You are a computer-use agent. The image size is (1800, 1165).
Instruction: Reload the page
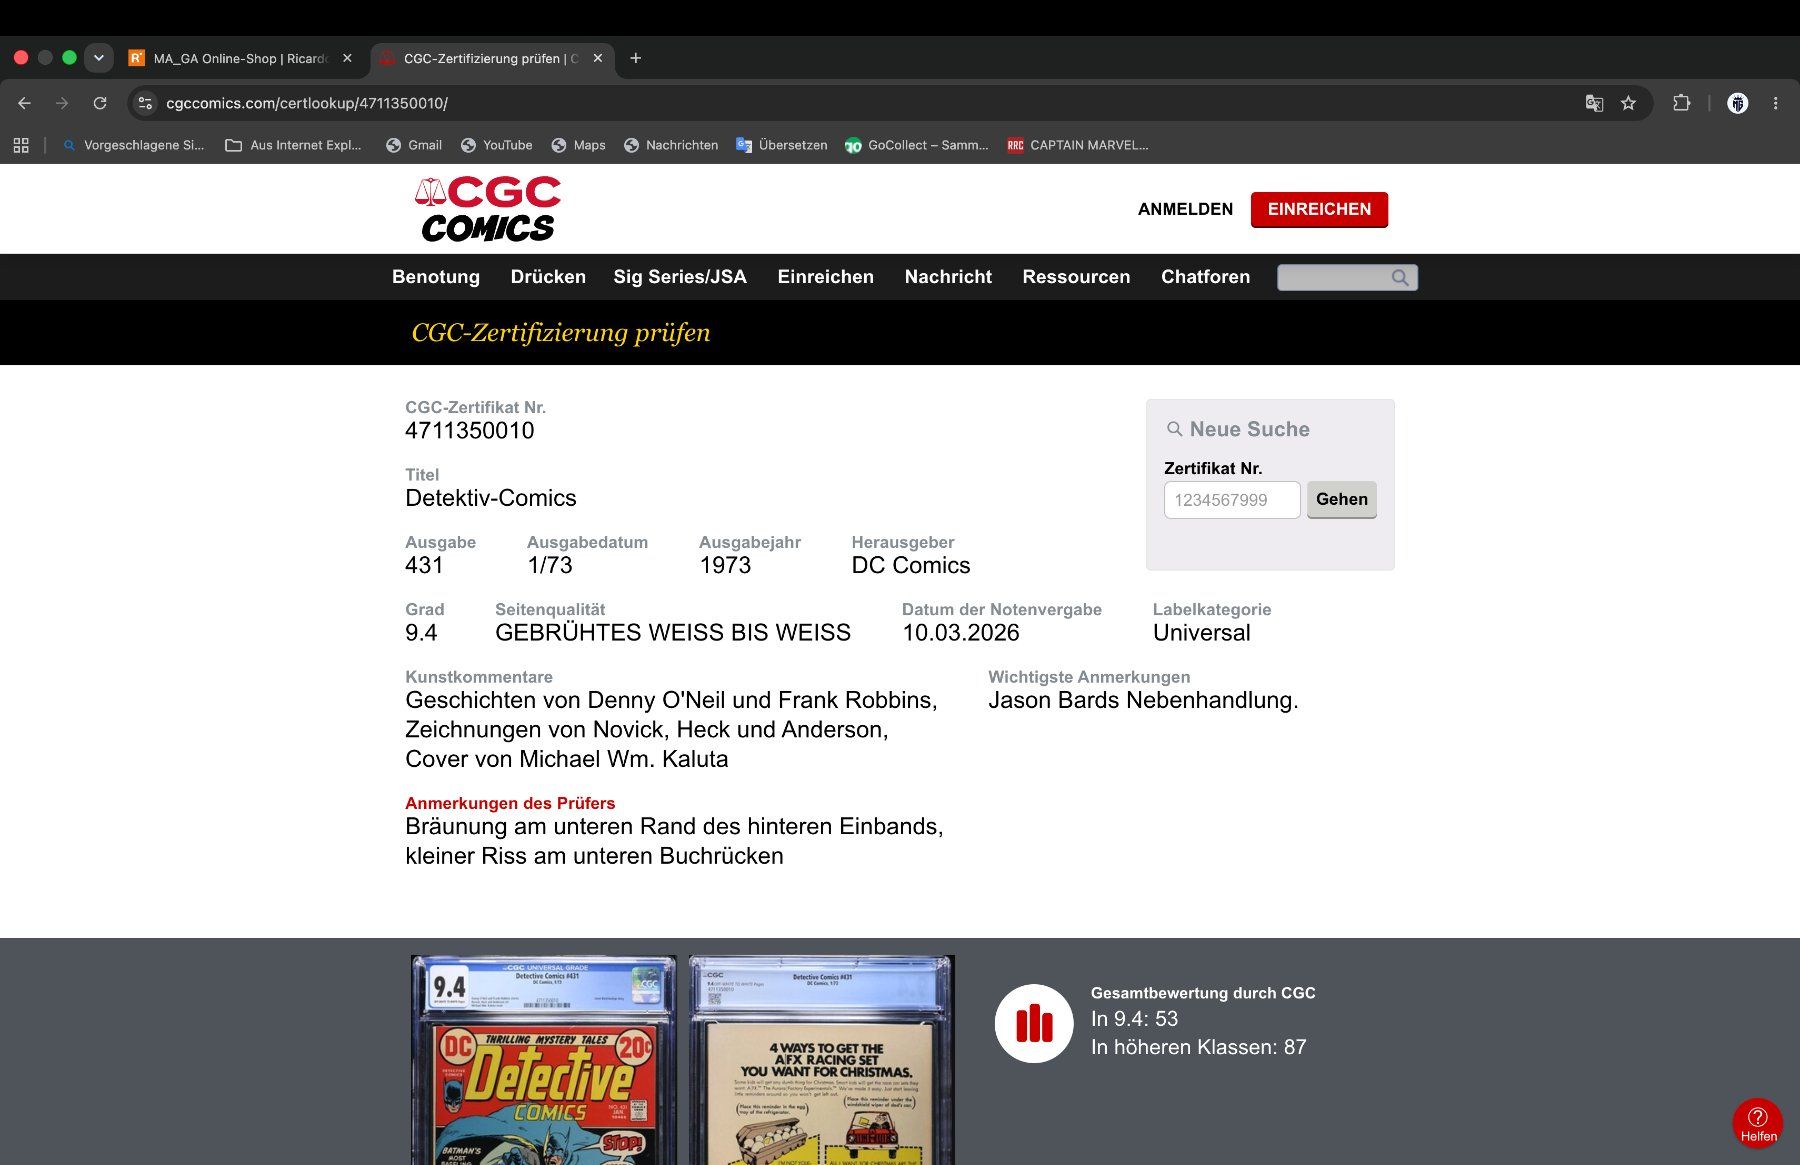point(100,103)
